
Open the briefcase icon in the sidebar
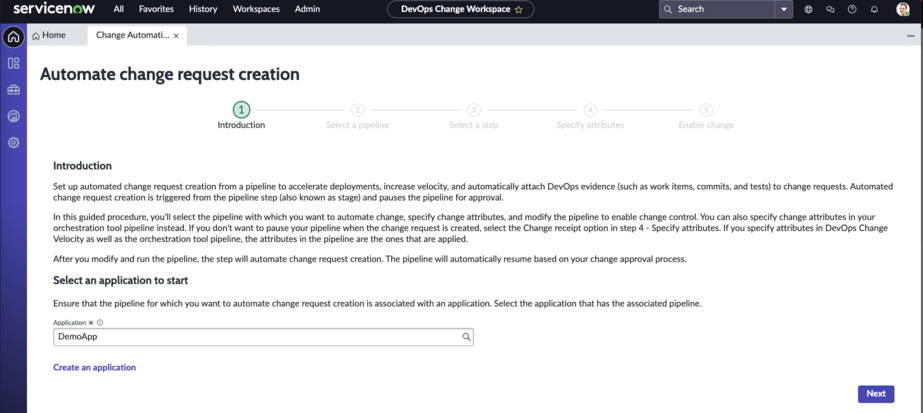(x=14, y=90)
